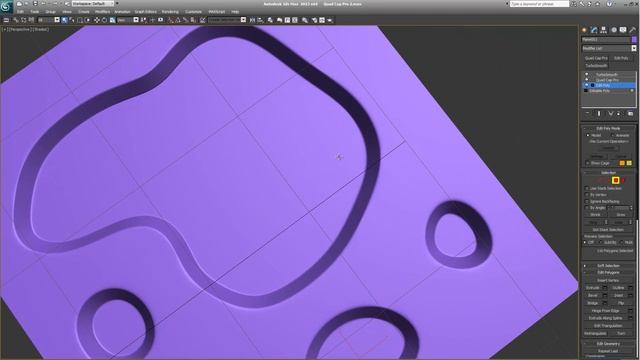Click the Quad Cap Pro modifier button
640x360 pixels.
(596, 58)
